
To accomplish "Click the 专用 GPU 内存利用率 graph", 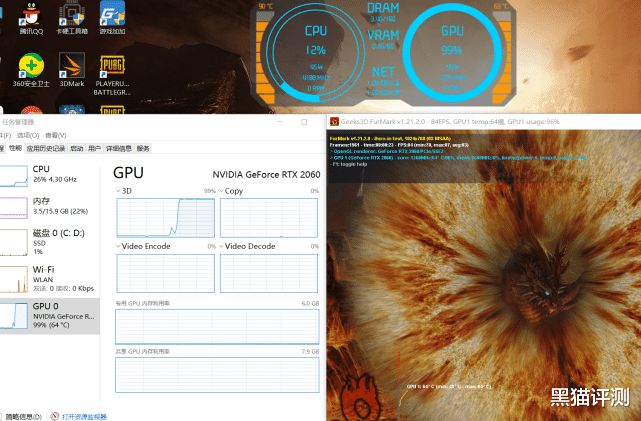I will point(217,327).
